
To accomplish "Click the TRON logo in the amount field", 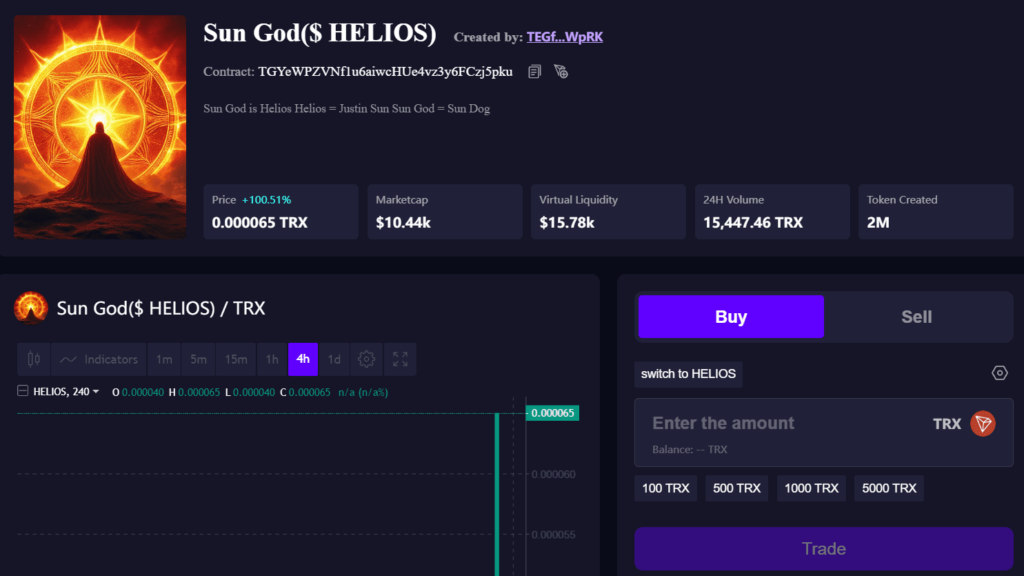I will pyautogui.click(x=982, y=423).
